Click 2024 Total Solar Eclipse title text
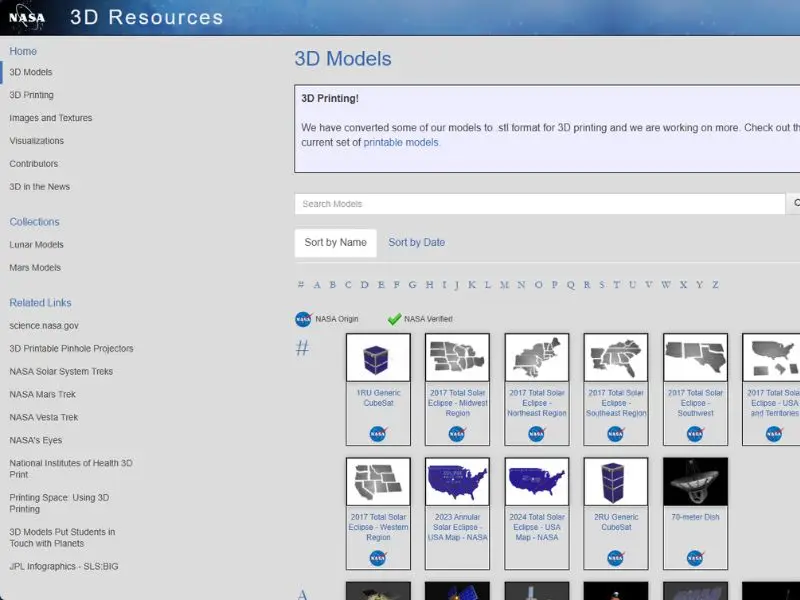Viewport: 800px width, 600px height. pos(537,527)
